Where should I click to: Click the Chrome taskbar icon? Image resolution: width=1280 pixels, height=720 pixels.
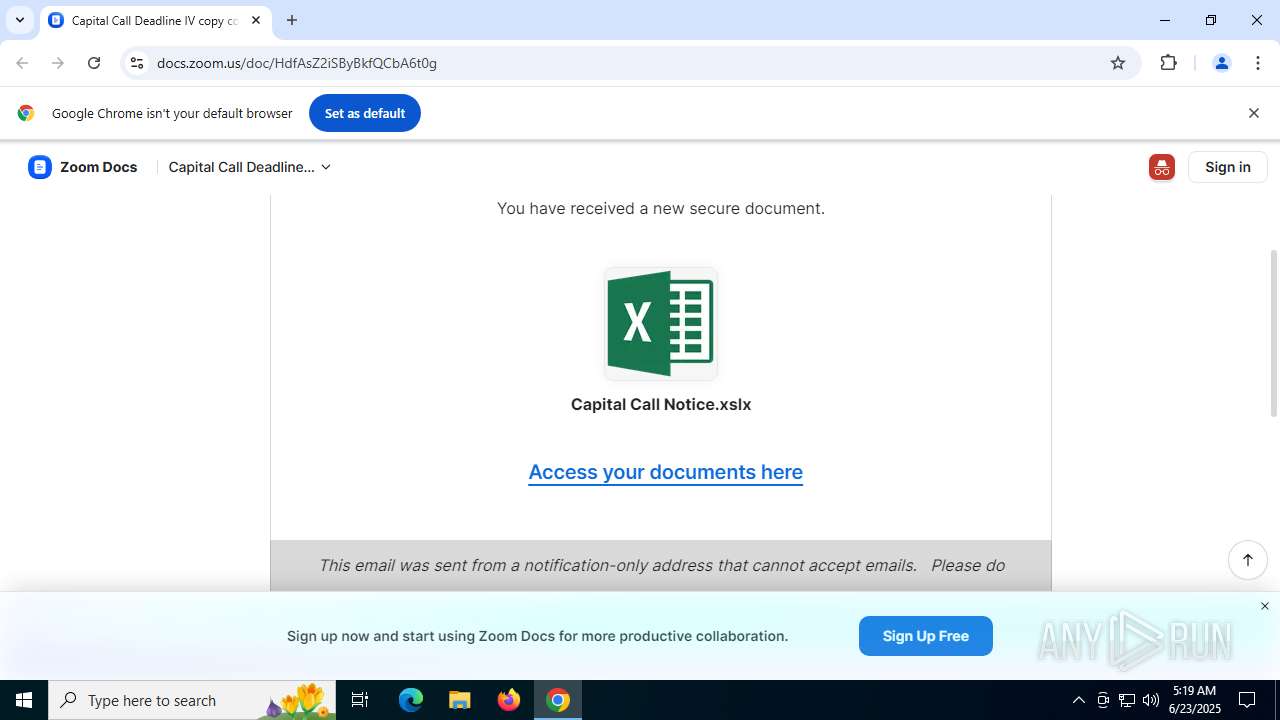[x=558, y=700]
